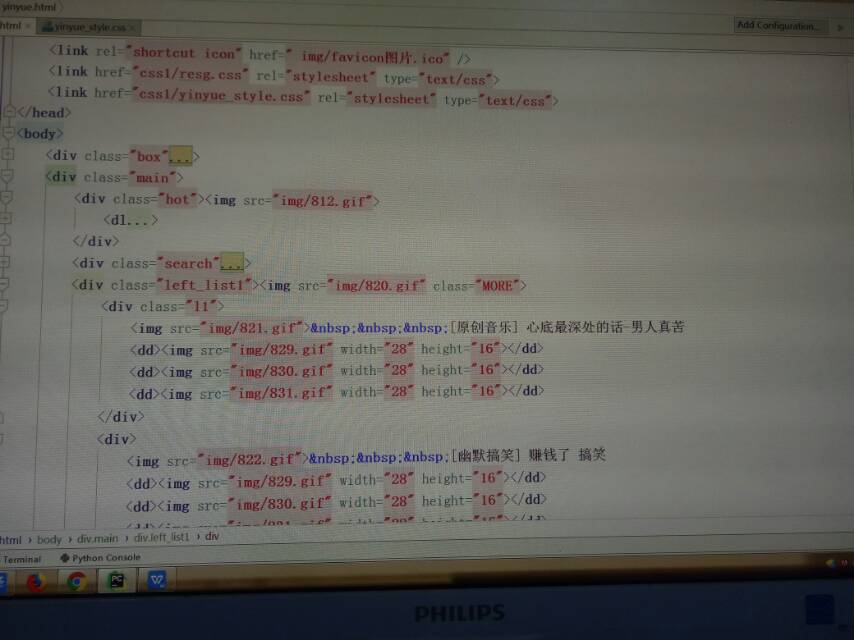854x640 pixels.
Task: Select body in the bottom breadcrumb
Action: 50,539
